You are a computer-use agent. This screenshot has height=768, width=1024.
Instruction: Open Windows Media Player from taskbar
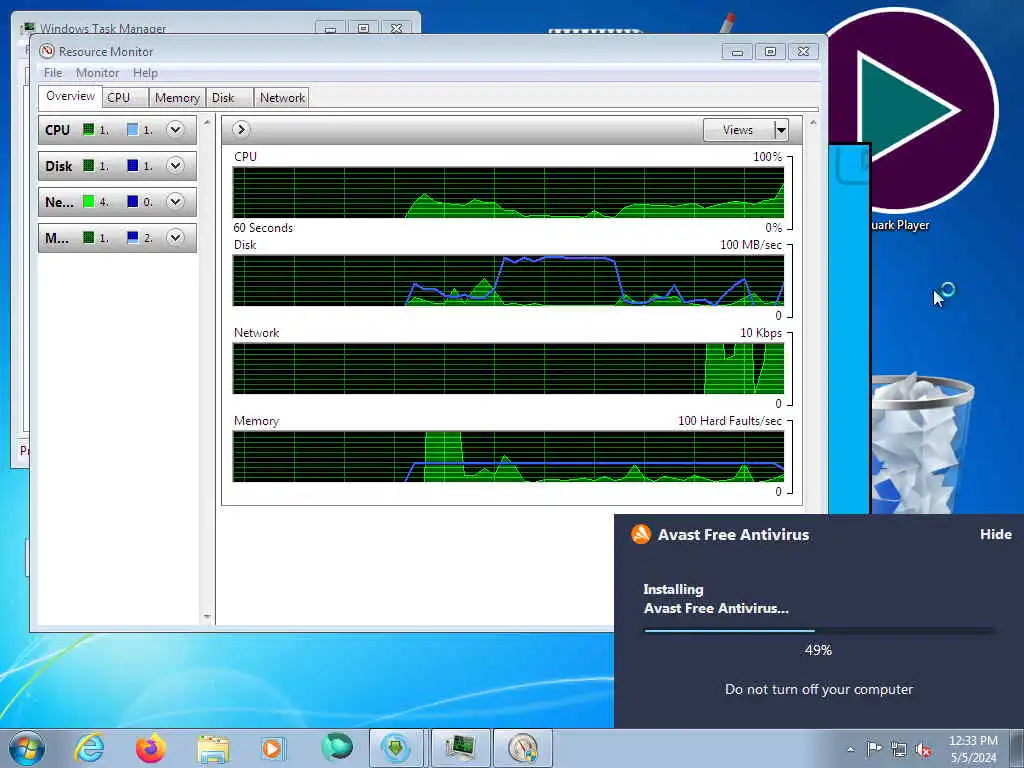pos(272,748)
